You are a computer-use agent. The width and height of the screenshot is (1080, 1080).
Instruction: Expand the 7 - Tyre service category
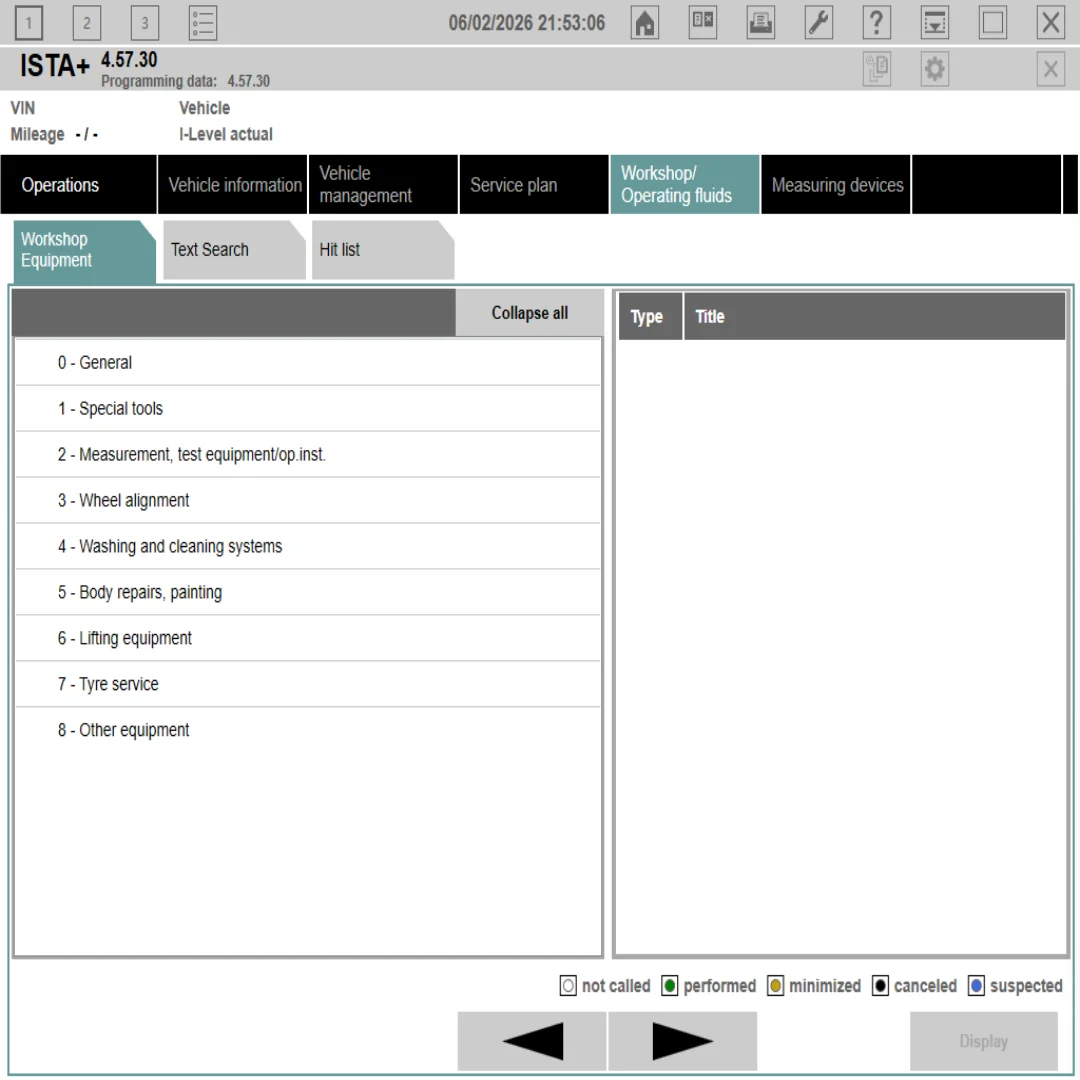click(308, 684)
